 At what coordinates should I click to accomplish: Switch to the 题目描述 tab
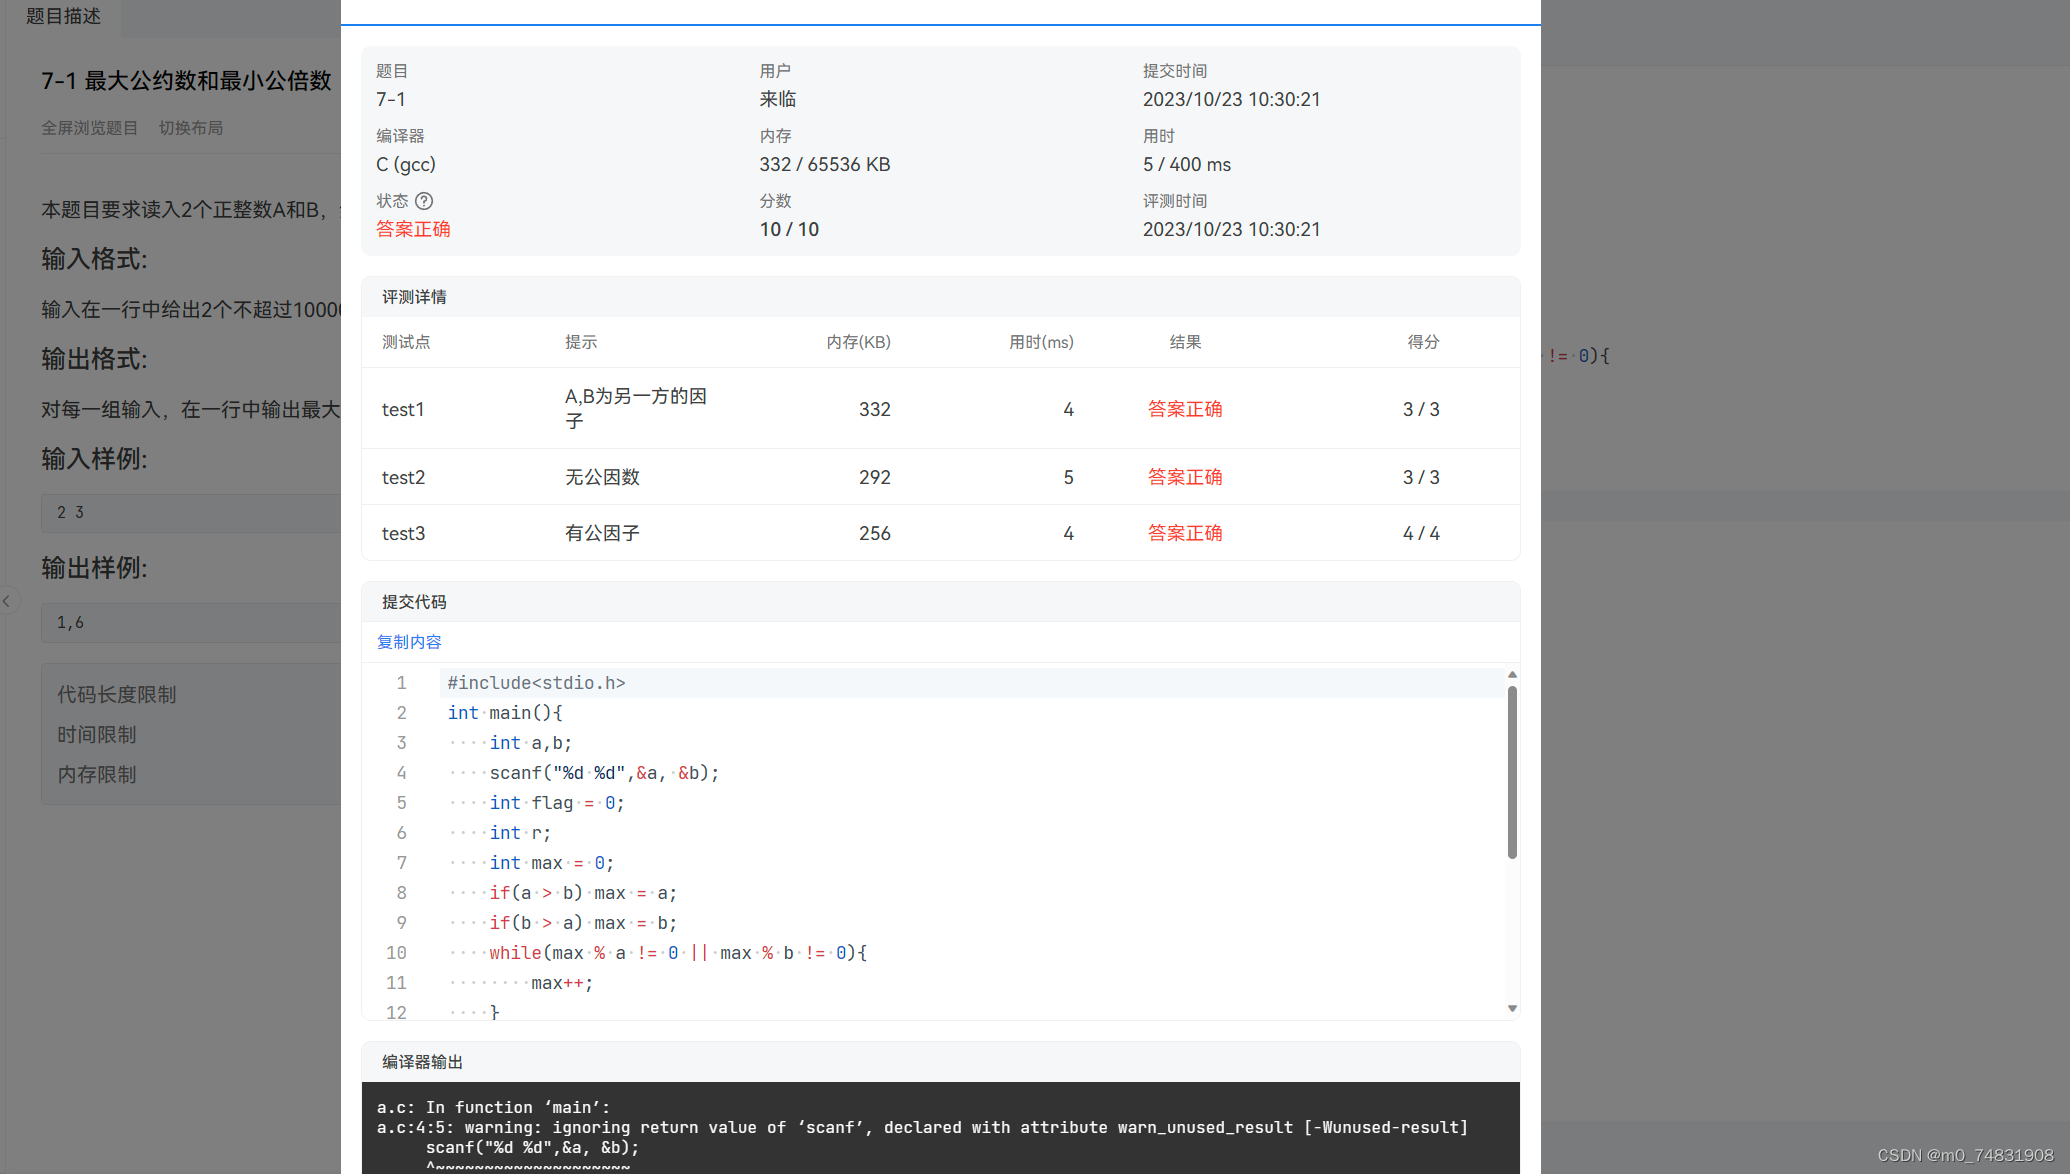point(63,16)
